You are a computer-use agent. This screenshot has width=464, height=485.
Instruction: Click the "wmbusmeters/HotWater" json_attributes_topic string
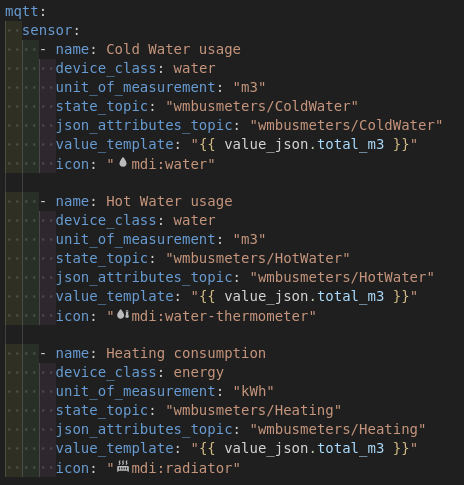pyautogui.click(x=342, y=277)
